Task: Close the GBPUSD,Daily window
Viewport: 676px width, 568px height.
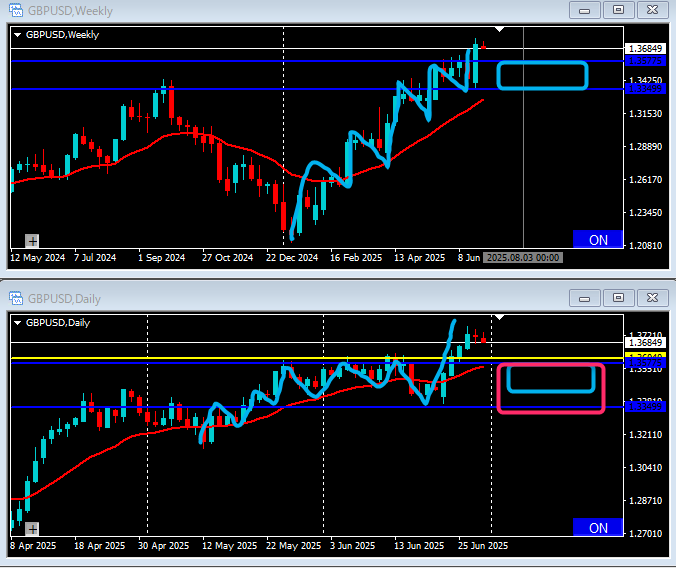Action: [x=652, y=298]
